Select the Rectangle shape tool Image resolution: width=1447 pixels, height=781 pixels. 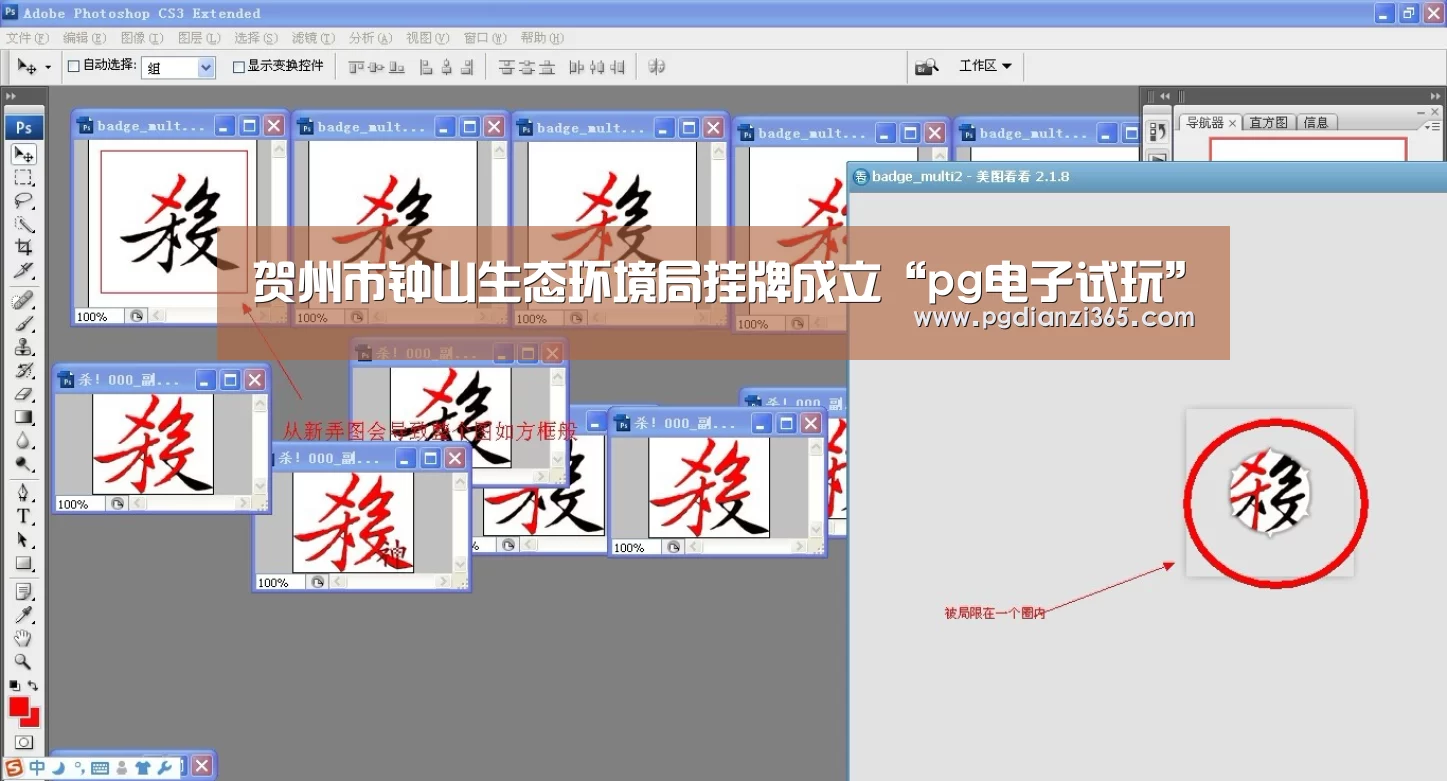click(x=24, y=563)
